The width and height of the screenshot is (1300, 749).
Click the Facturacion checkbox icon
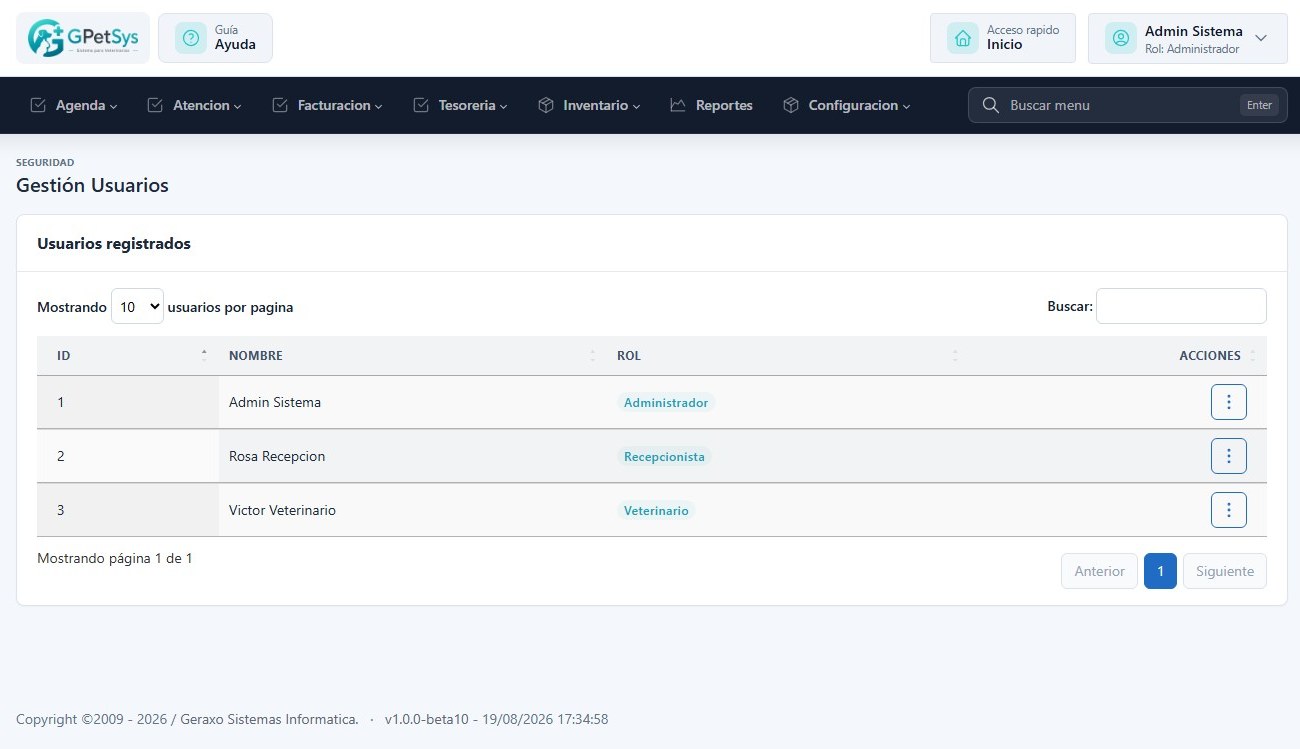pyautogui.click(x=280, y=105)
